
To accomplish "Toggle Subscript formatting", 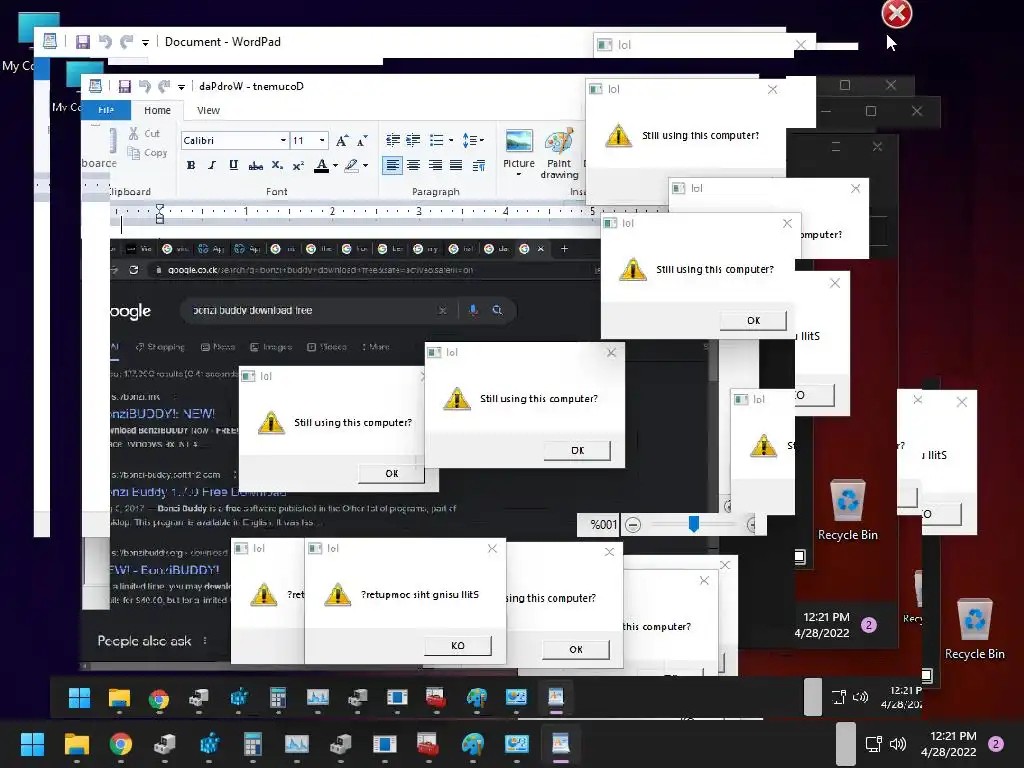I will pos(277,165).
